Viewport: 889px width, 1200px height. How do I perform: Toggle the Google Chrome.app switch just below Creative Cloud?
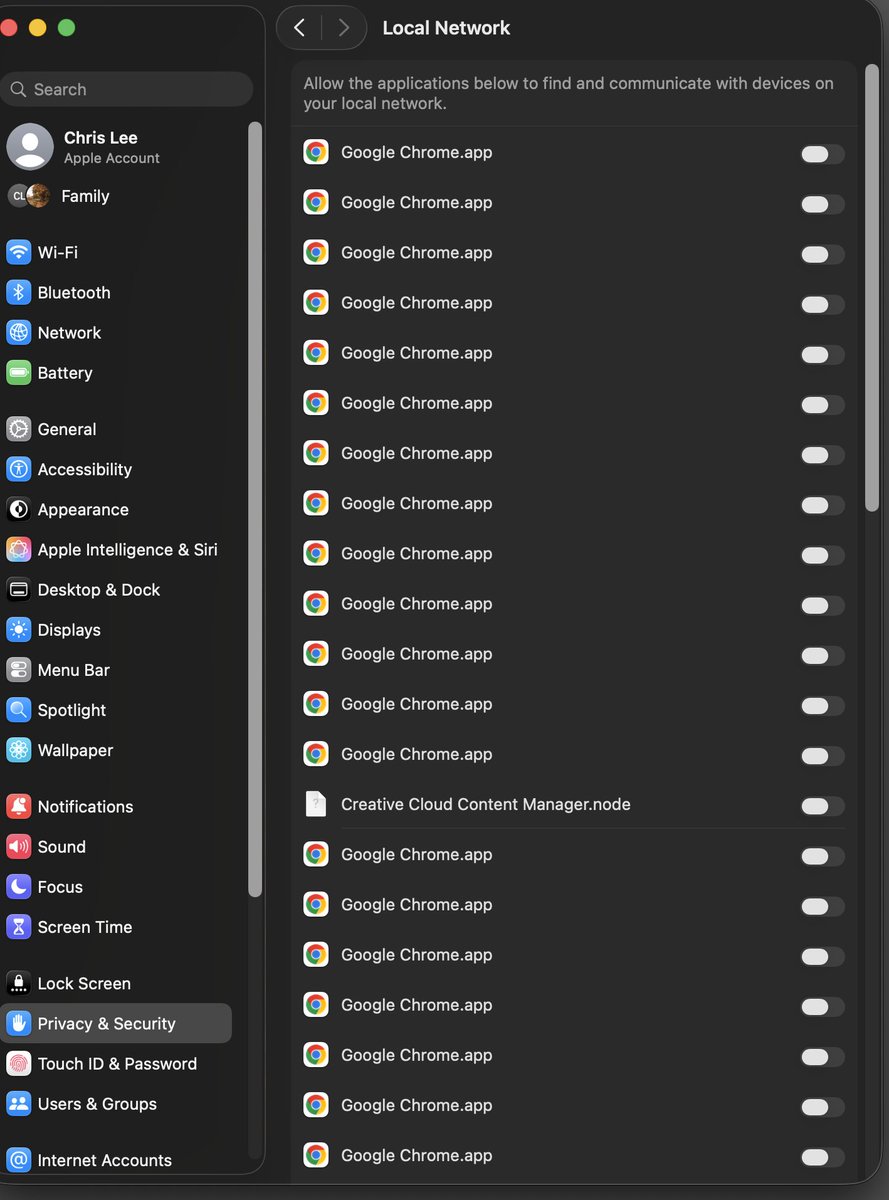point(822,855)
